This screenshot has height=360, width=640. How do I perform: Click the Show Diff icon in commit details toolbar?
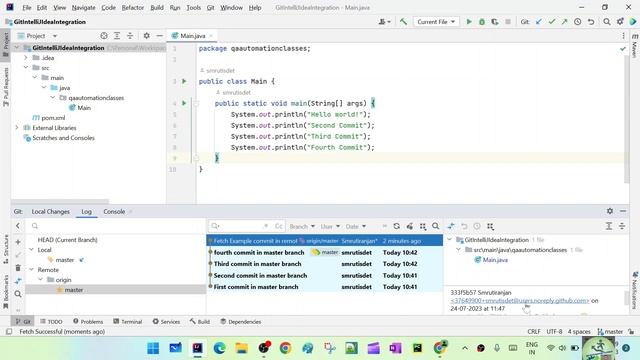[x=451, y=226]
